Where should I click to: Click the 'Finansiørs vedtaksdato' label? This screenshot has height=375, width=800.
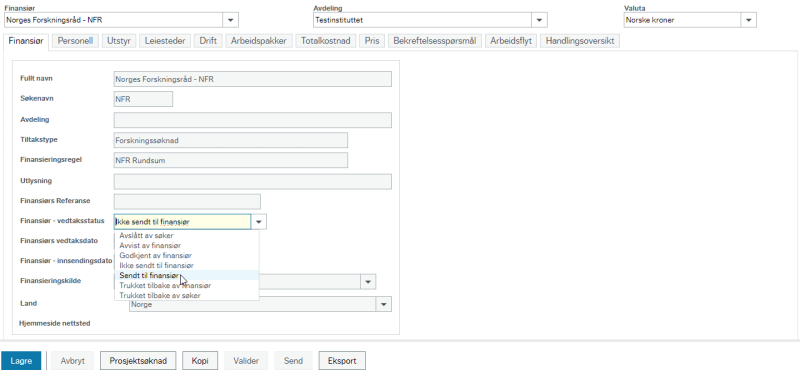click(59, 240)
